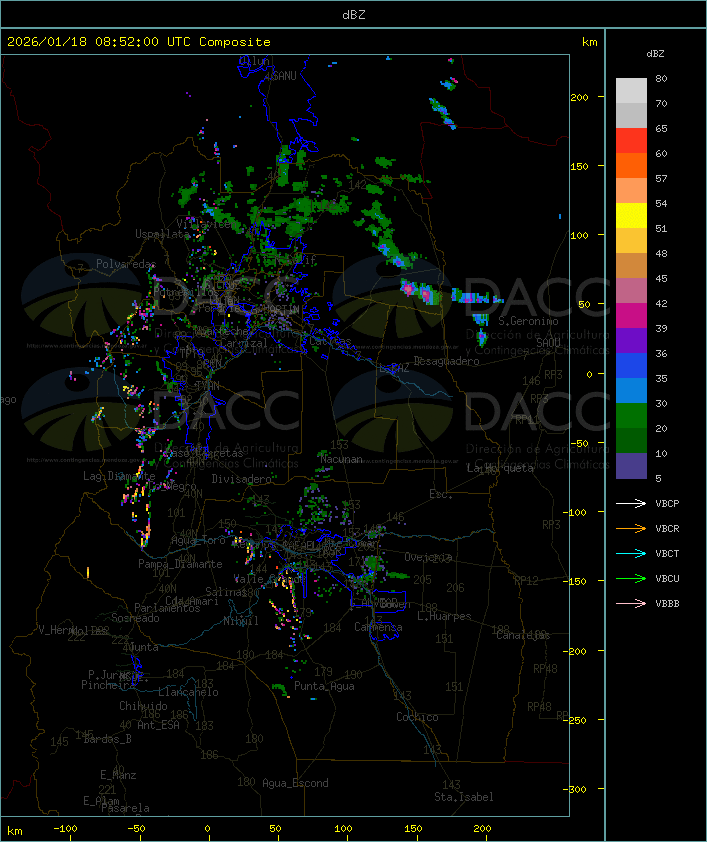Click the Sta.Isabel location label
The width and height of the screenshot is (707, 842).
pos(463,797)
